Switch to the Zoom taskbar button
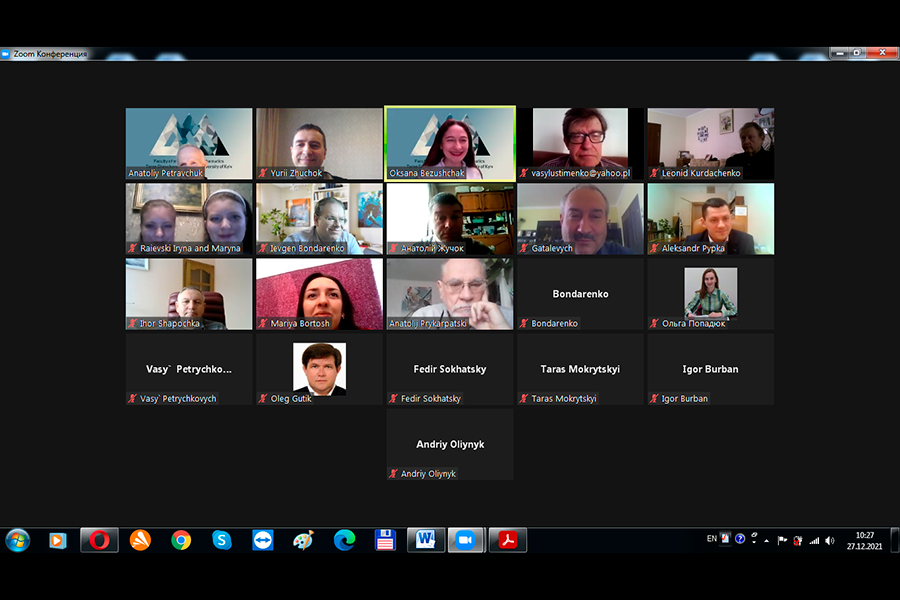 coord(466,540)
